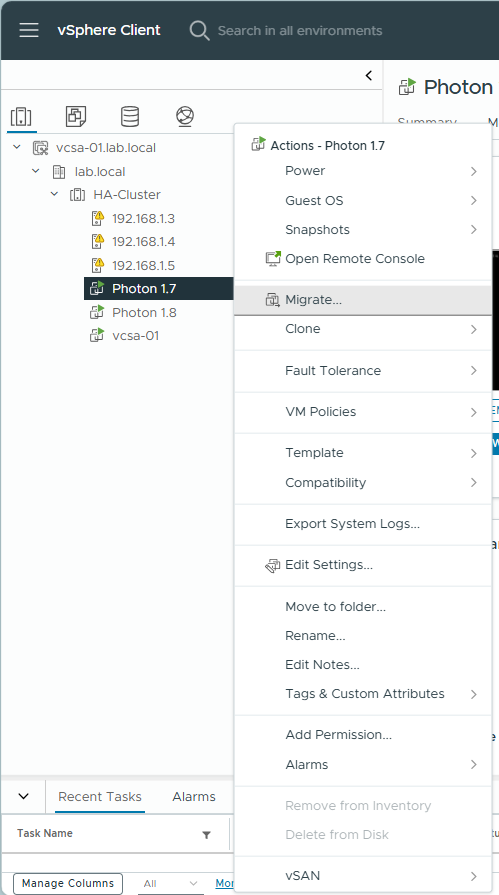Select host 192.168.1.5 in the tree

click(x=143, y=265)
